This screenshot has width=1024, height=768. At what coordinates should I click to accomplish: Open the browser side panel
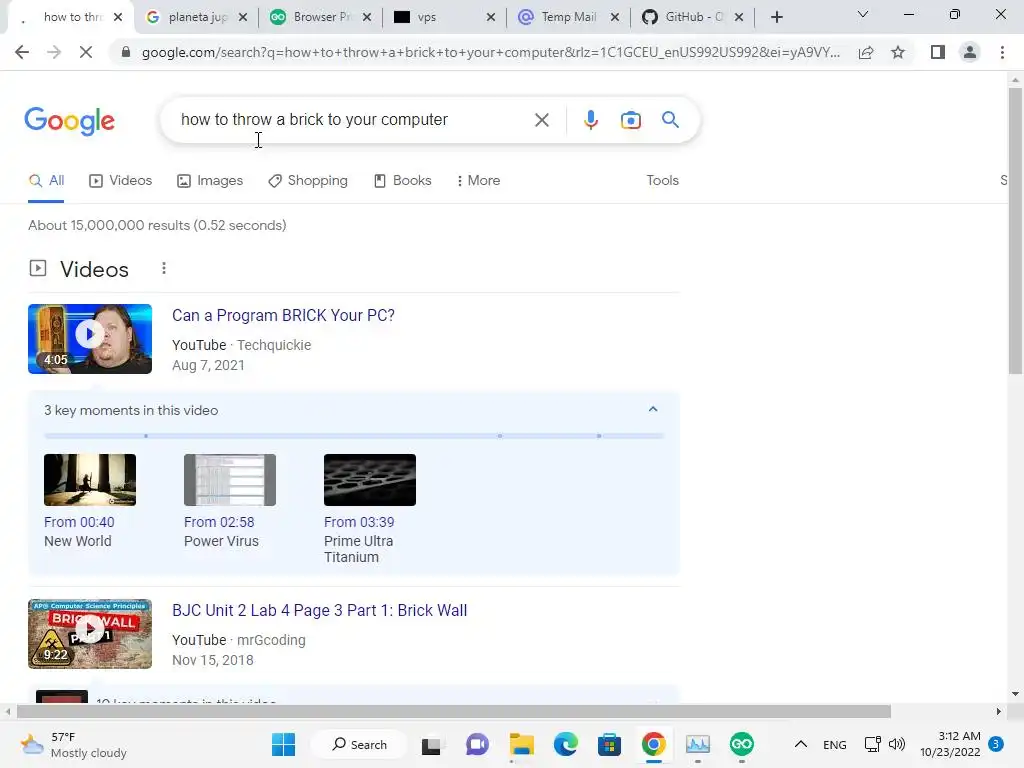[938, 52]
